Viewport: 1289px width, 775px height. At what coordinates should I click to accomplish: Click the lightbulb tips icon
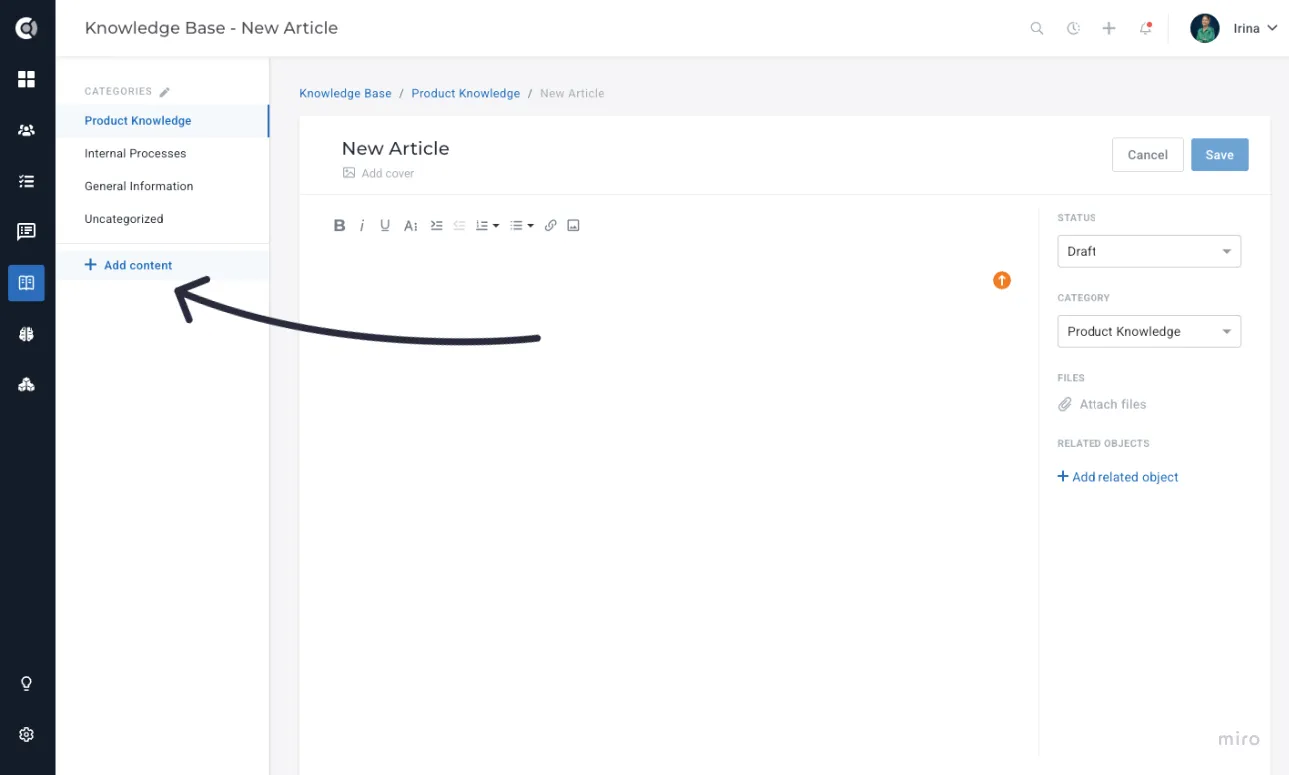click(x=27, y=684)
